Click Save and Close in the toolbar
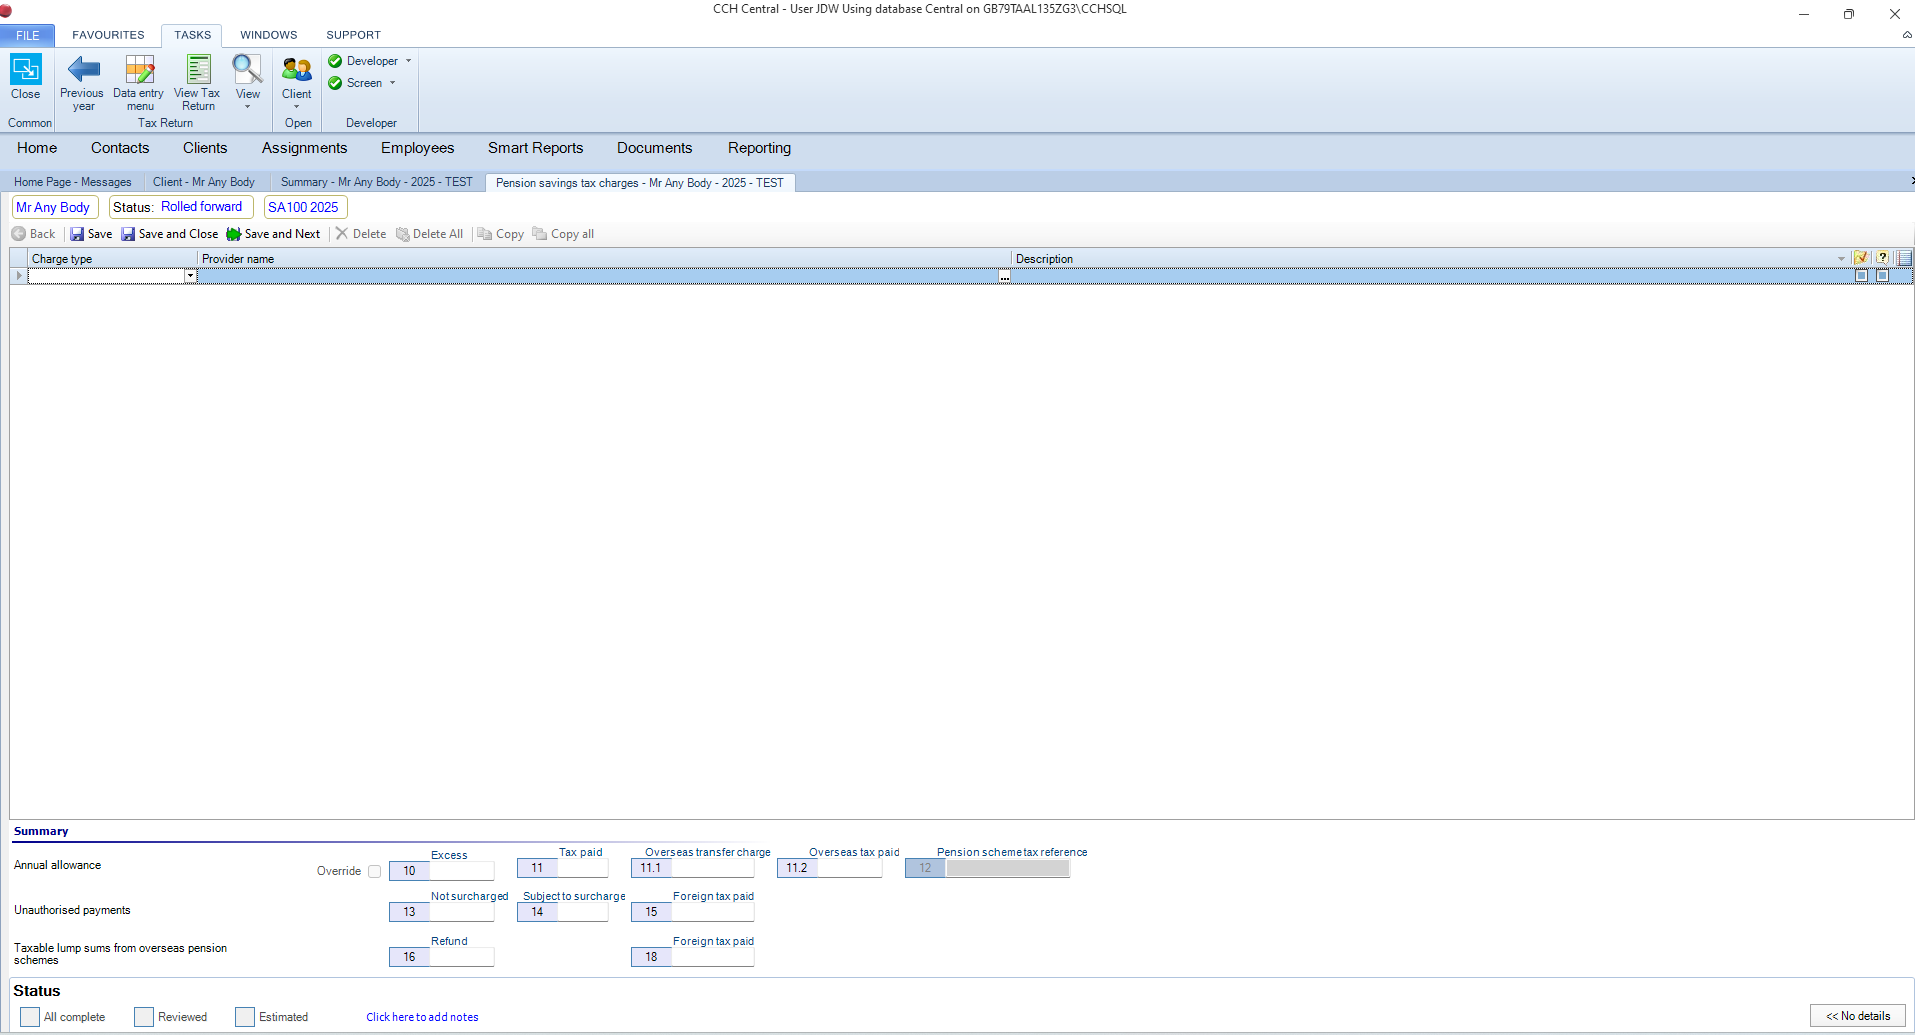1915x1035 pixels. [x=169, y=234]
